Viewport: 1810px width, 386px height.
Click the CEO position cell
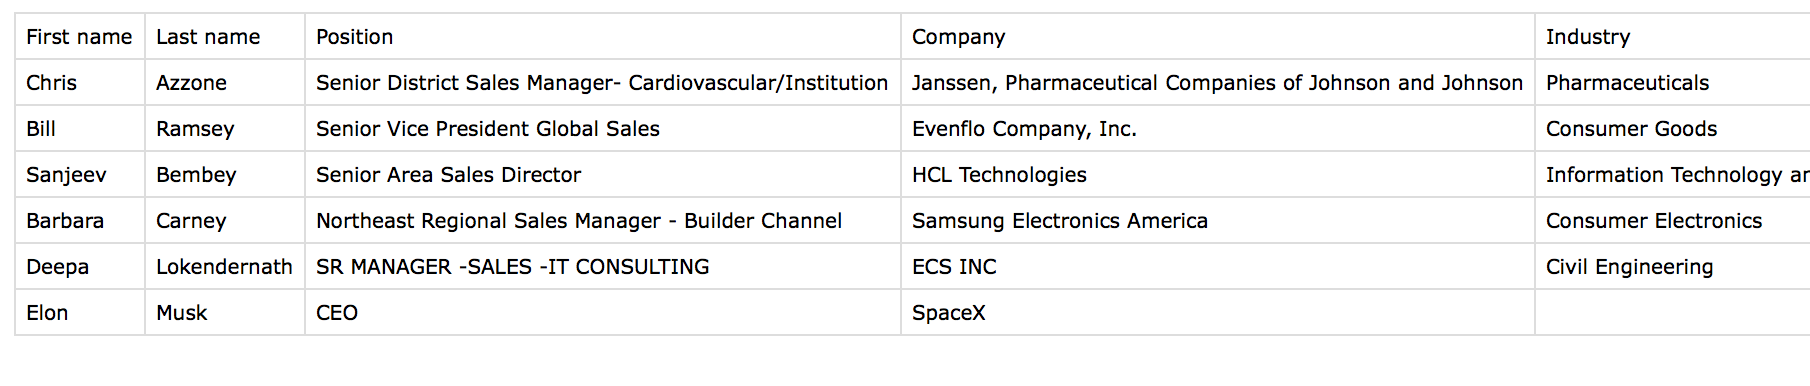pos(603,313)
